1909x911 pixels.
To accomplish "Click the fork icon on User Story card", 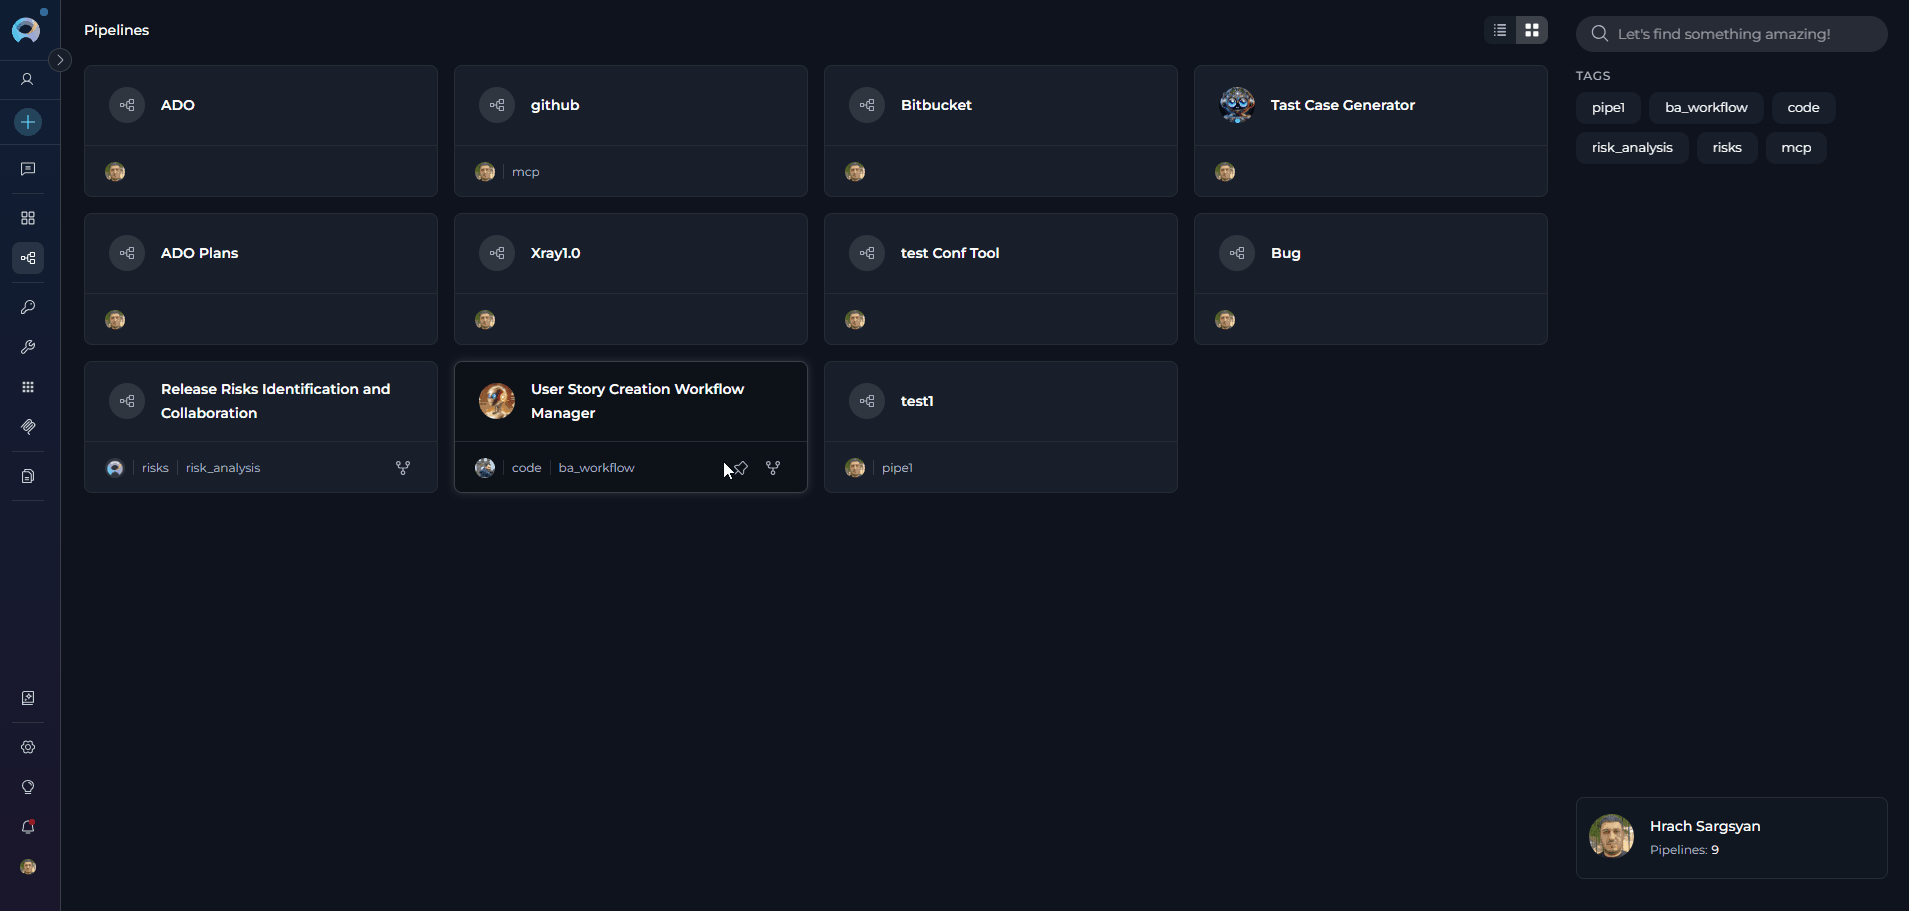I will point(774,467).
